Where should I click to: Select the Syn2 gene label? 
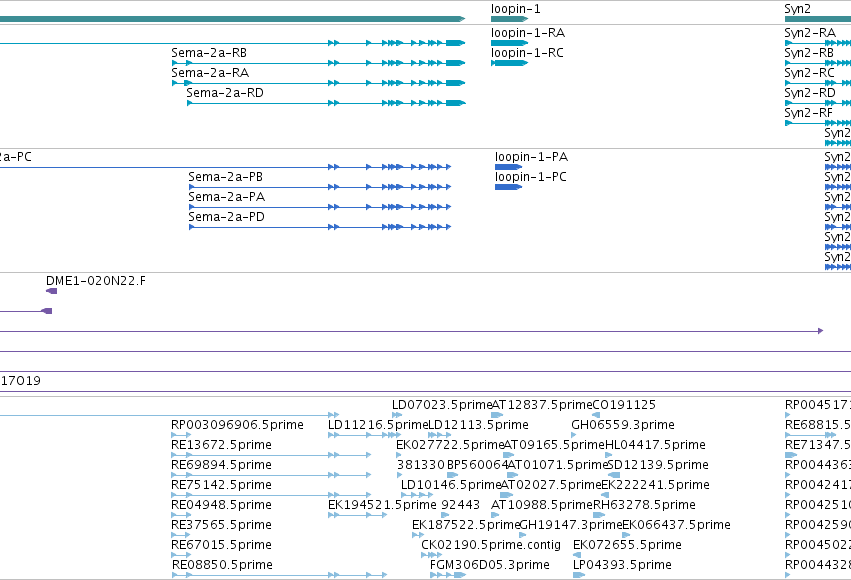pos(797,9)
